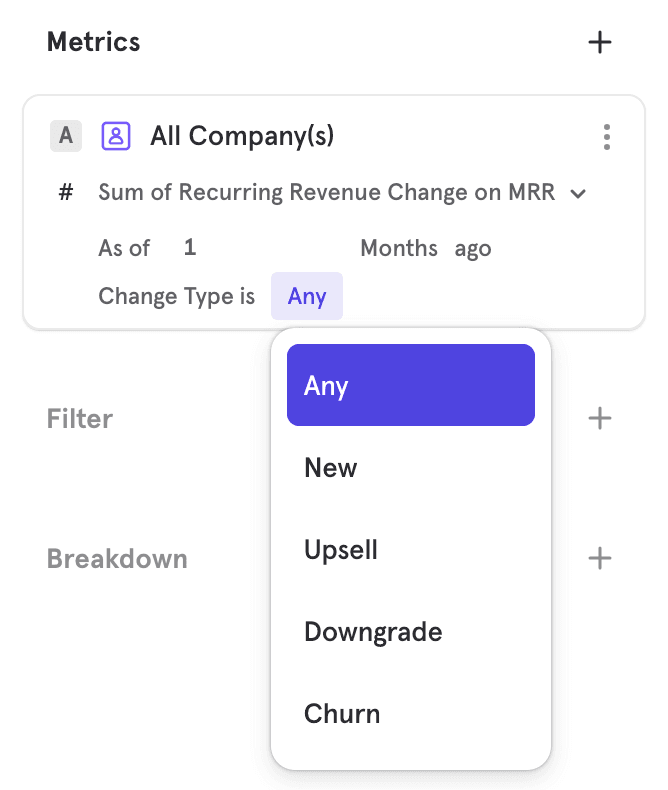The image size is (668, 790).
Task: Click the purple company entity icon
Action: tap(116, 136)
